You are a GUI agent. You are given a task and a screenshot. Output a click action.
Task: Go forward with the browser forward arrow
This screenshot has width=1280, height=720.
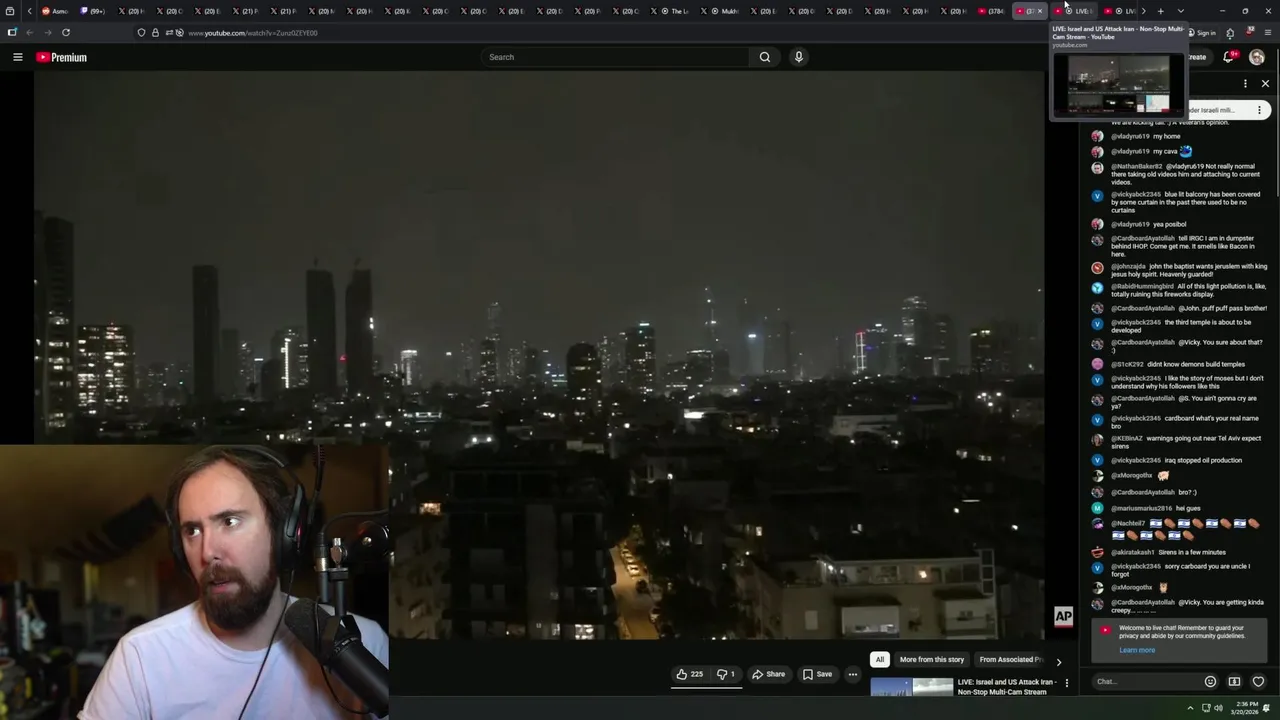point(47,32)
